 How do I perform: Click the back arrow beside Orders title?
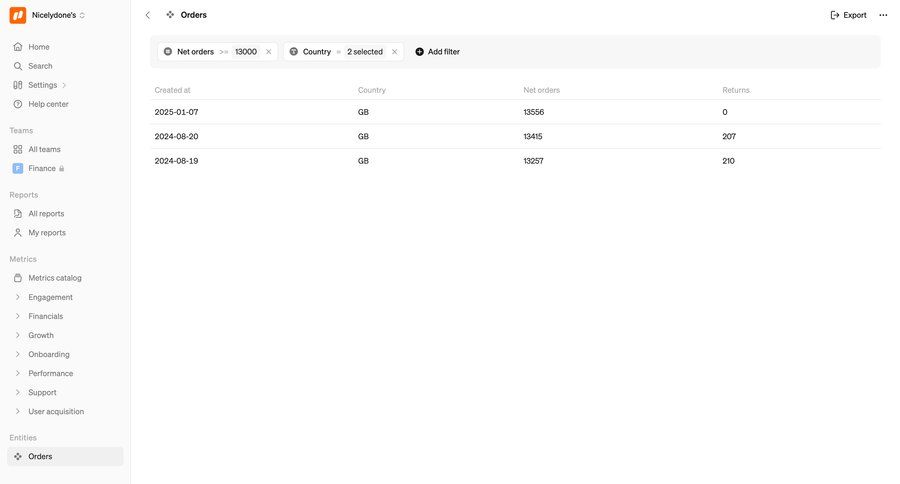point(148,15)
